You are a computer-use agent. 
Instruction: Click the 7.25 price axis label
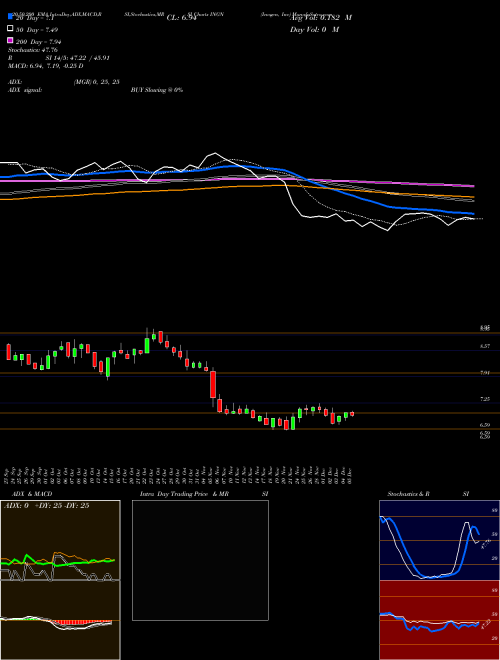pyautogui.click(x=485, y=399)
